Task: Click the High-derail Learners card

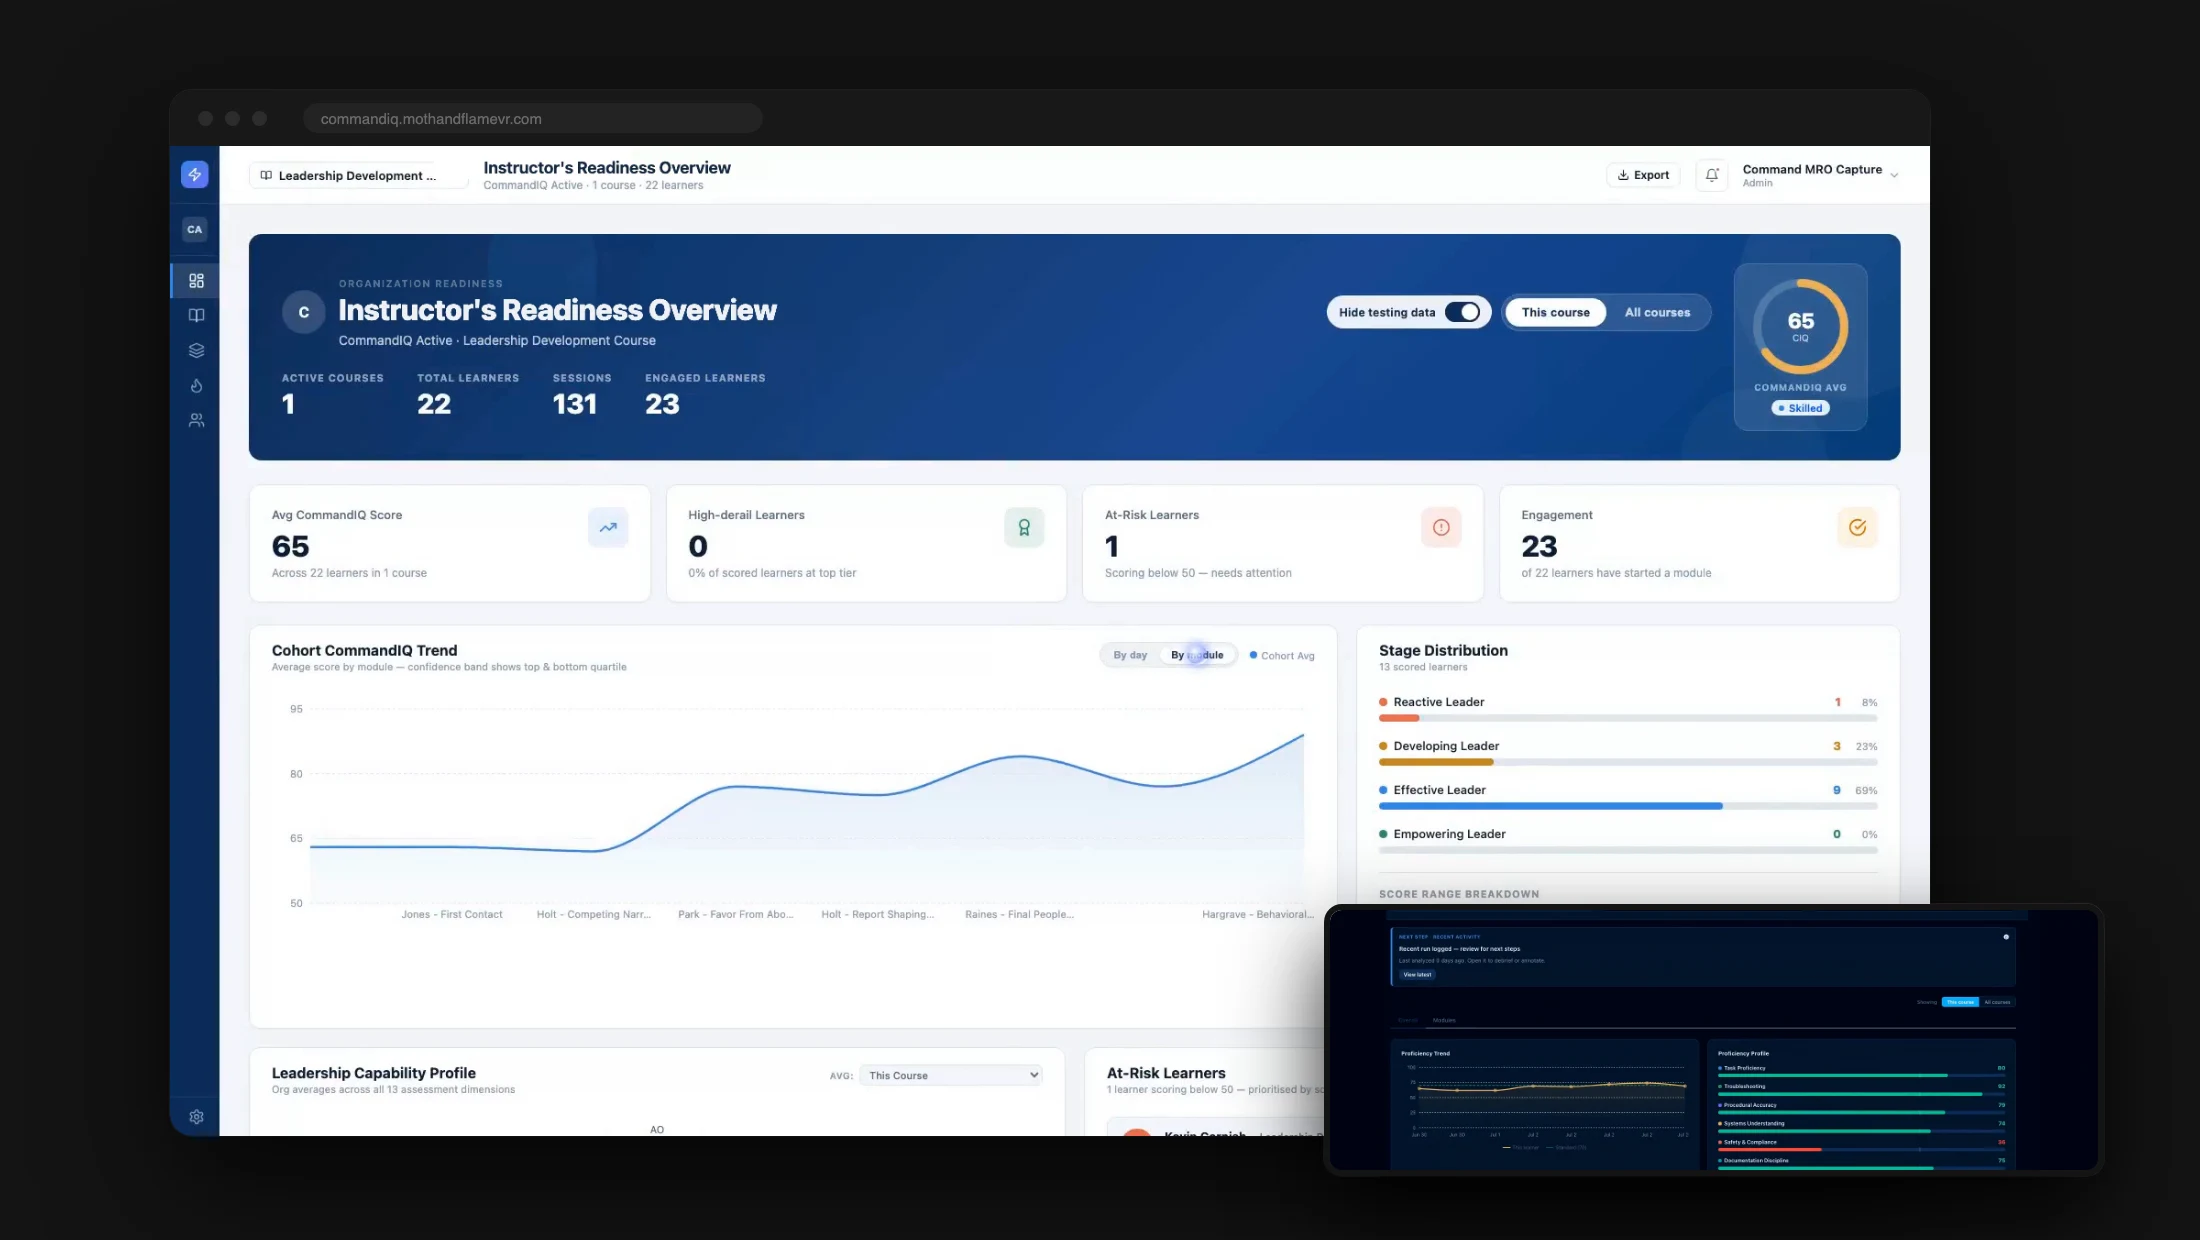Action: (x=866, y=543)
